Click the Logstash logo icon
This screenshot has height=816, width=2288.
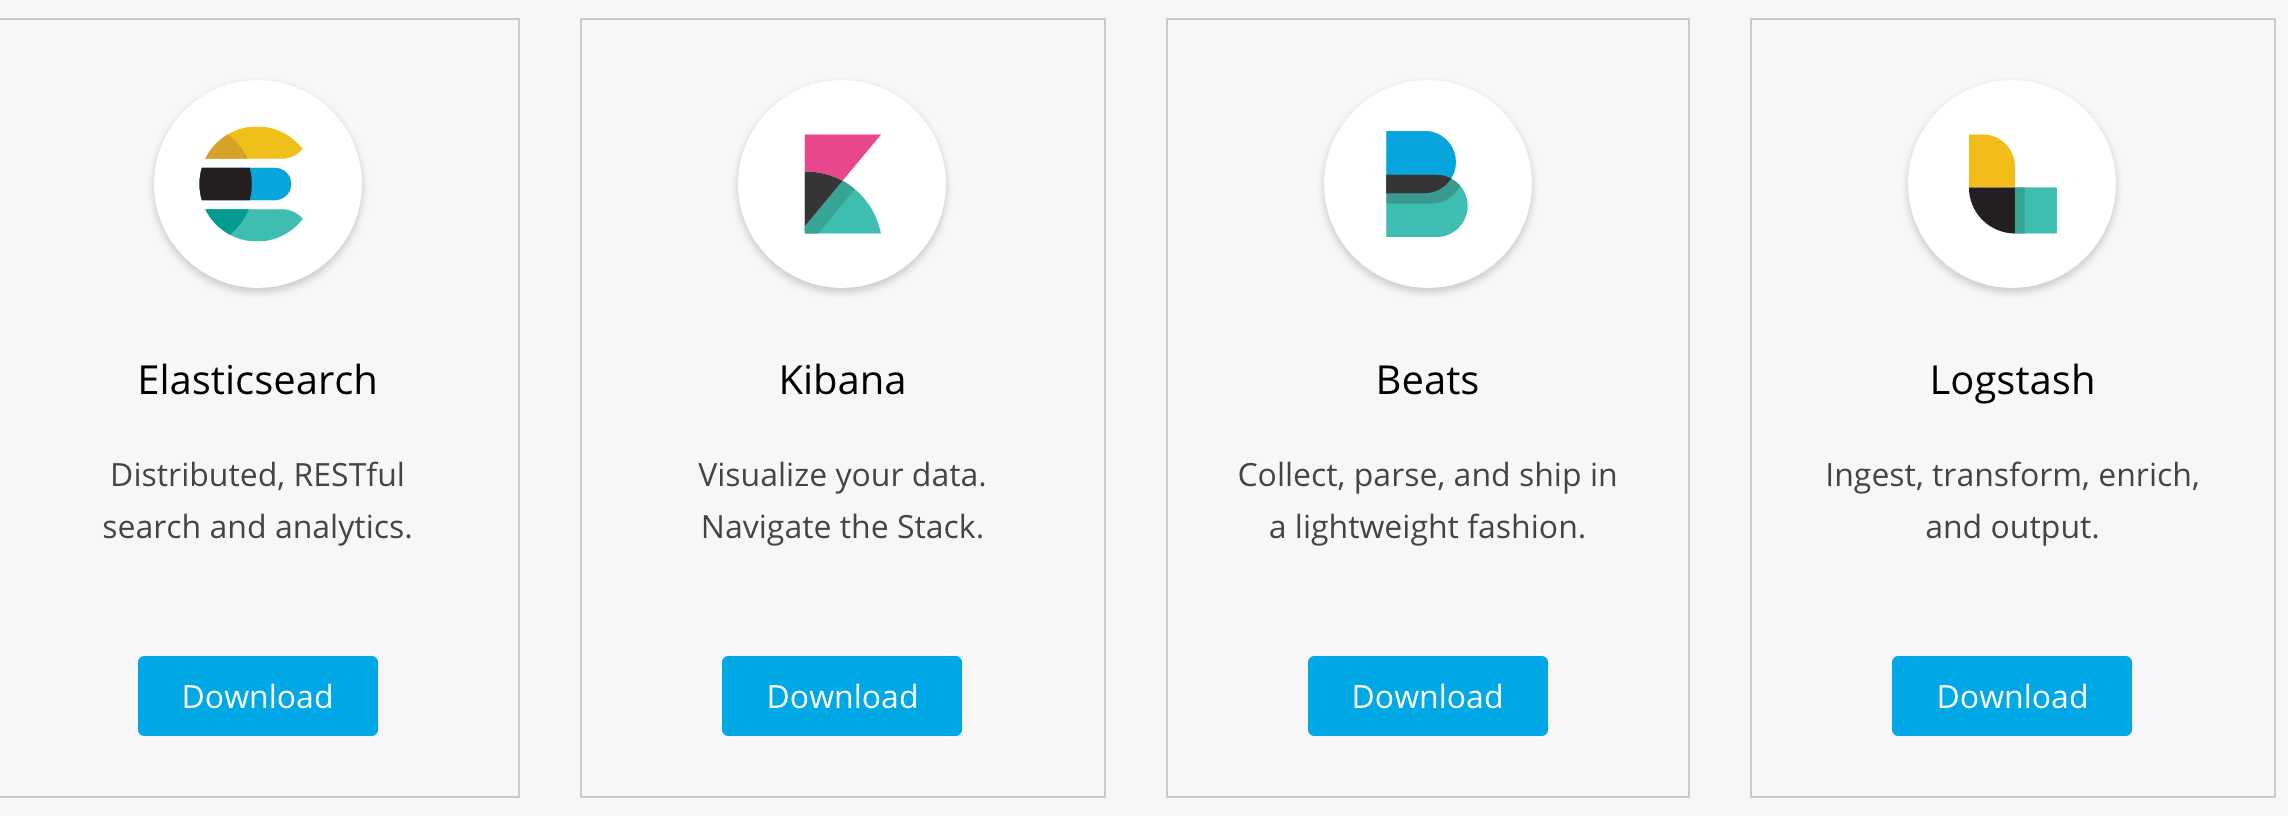point(2012,184)
